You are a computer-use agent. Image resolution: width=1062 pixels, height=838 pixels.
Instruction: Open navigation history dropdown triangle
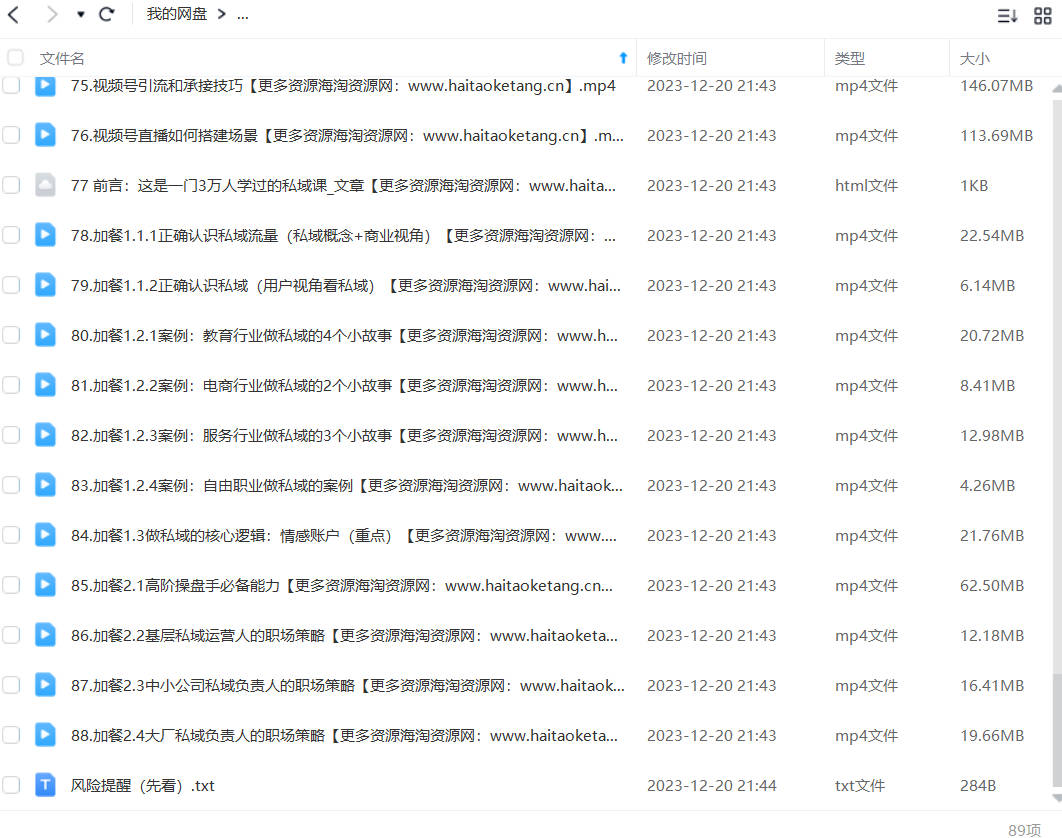[x=81, y=14]
